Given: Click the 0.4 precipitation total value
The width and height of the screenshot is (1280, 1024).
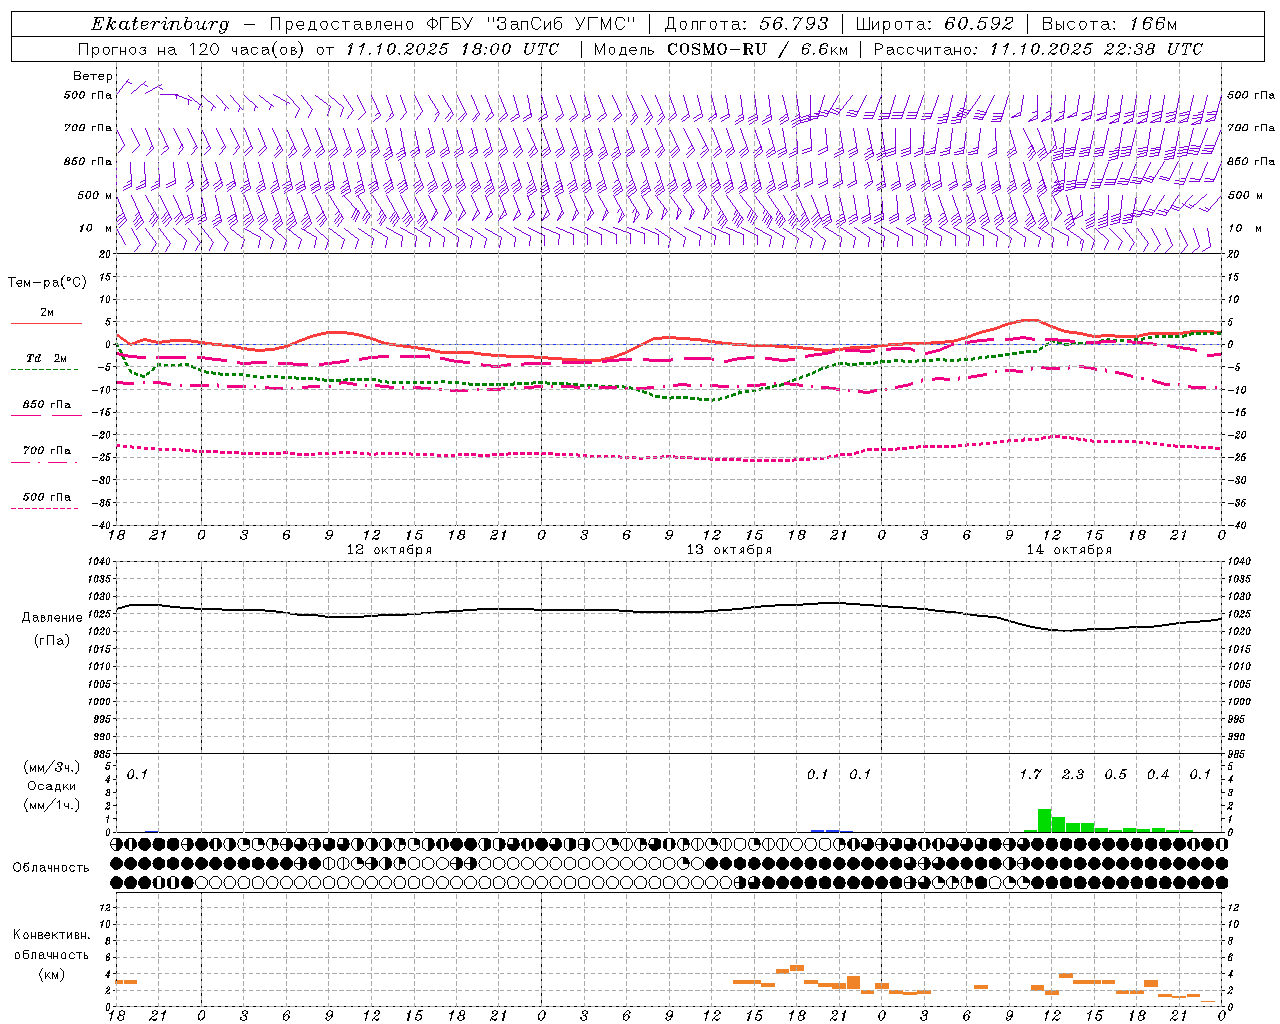Looking at the screenshot, I should coord(1158,774).
